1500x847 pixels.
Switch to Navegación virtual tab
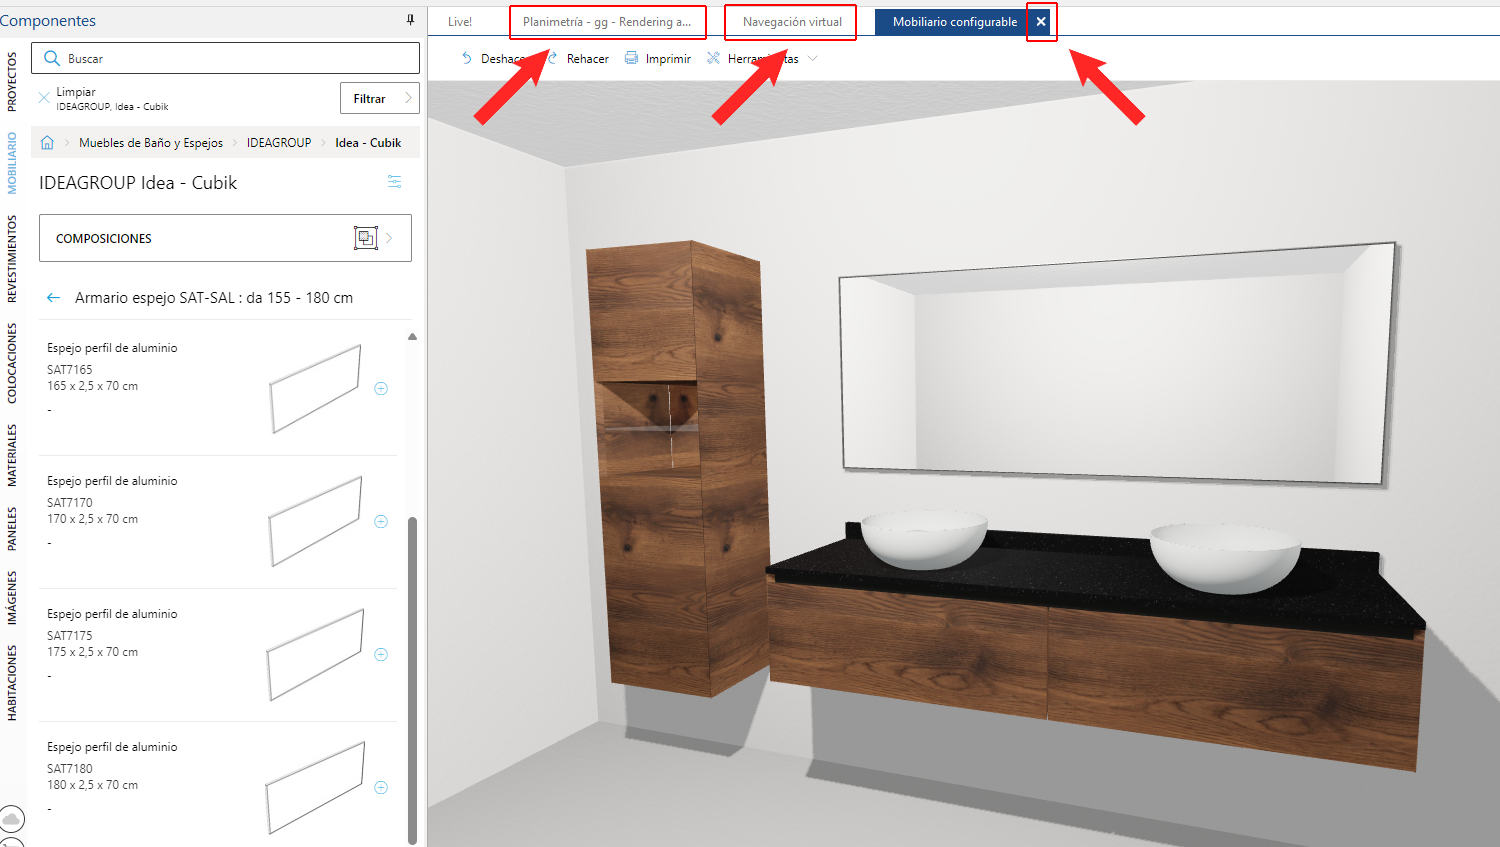(792, 22)
